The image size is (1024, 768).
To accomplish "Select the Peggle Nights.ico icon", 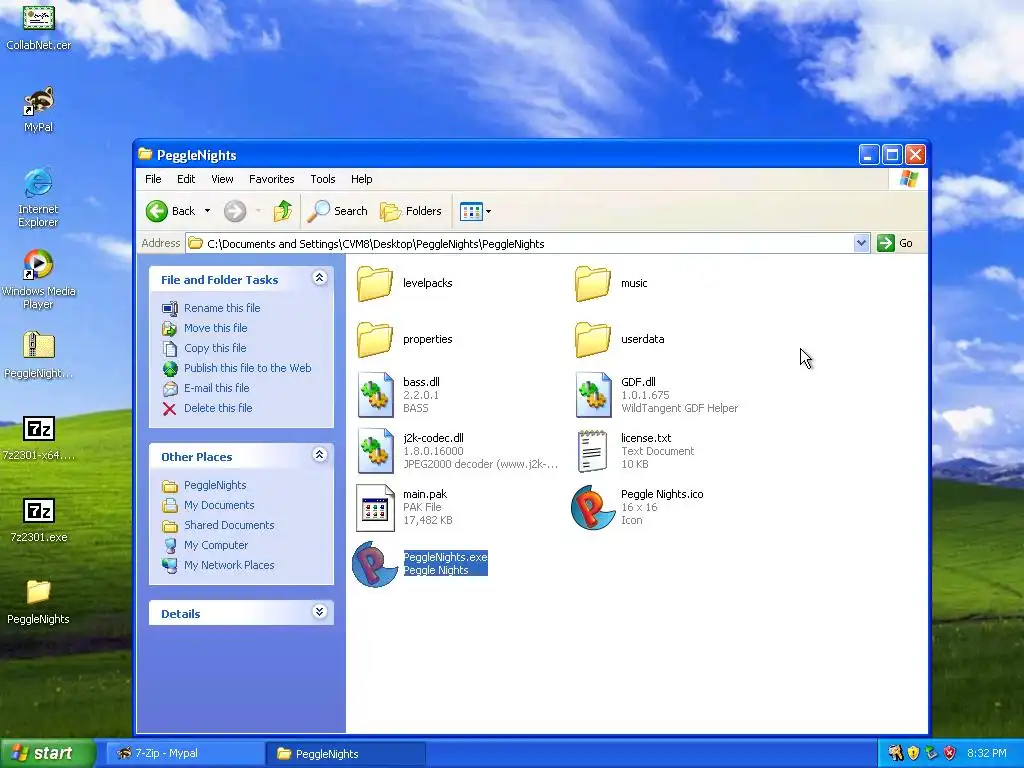I will 593,507.
